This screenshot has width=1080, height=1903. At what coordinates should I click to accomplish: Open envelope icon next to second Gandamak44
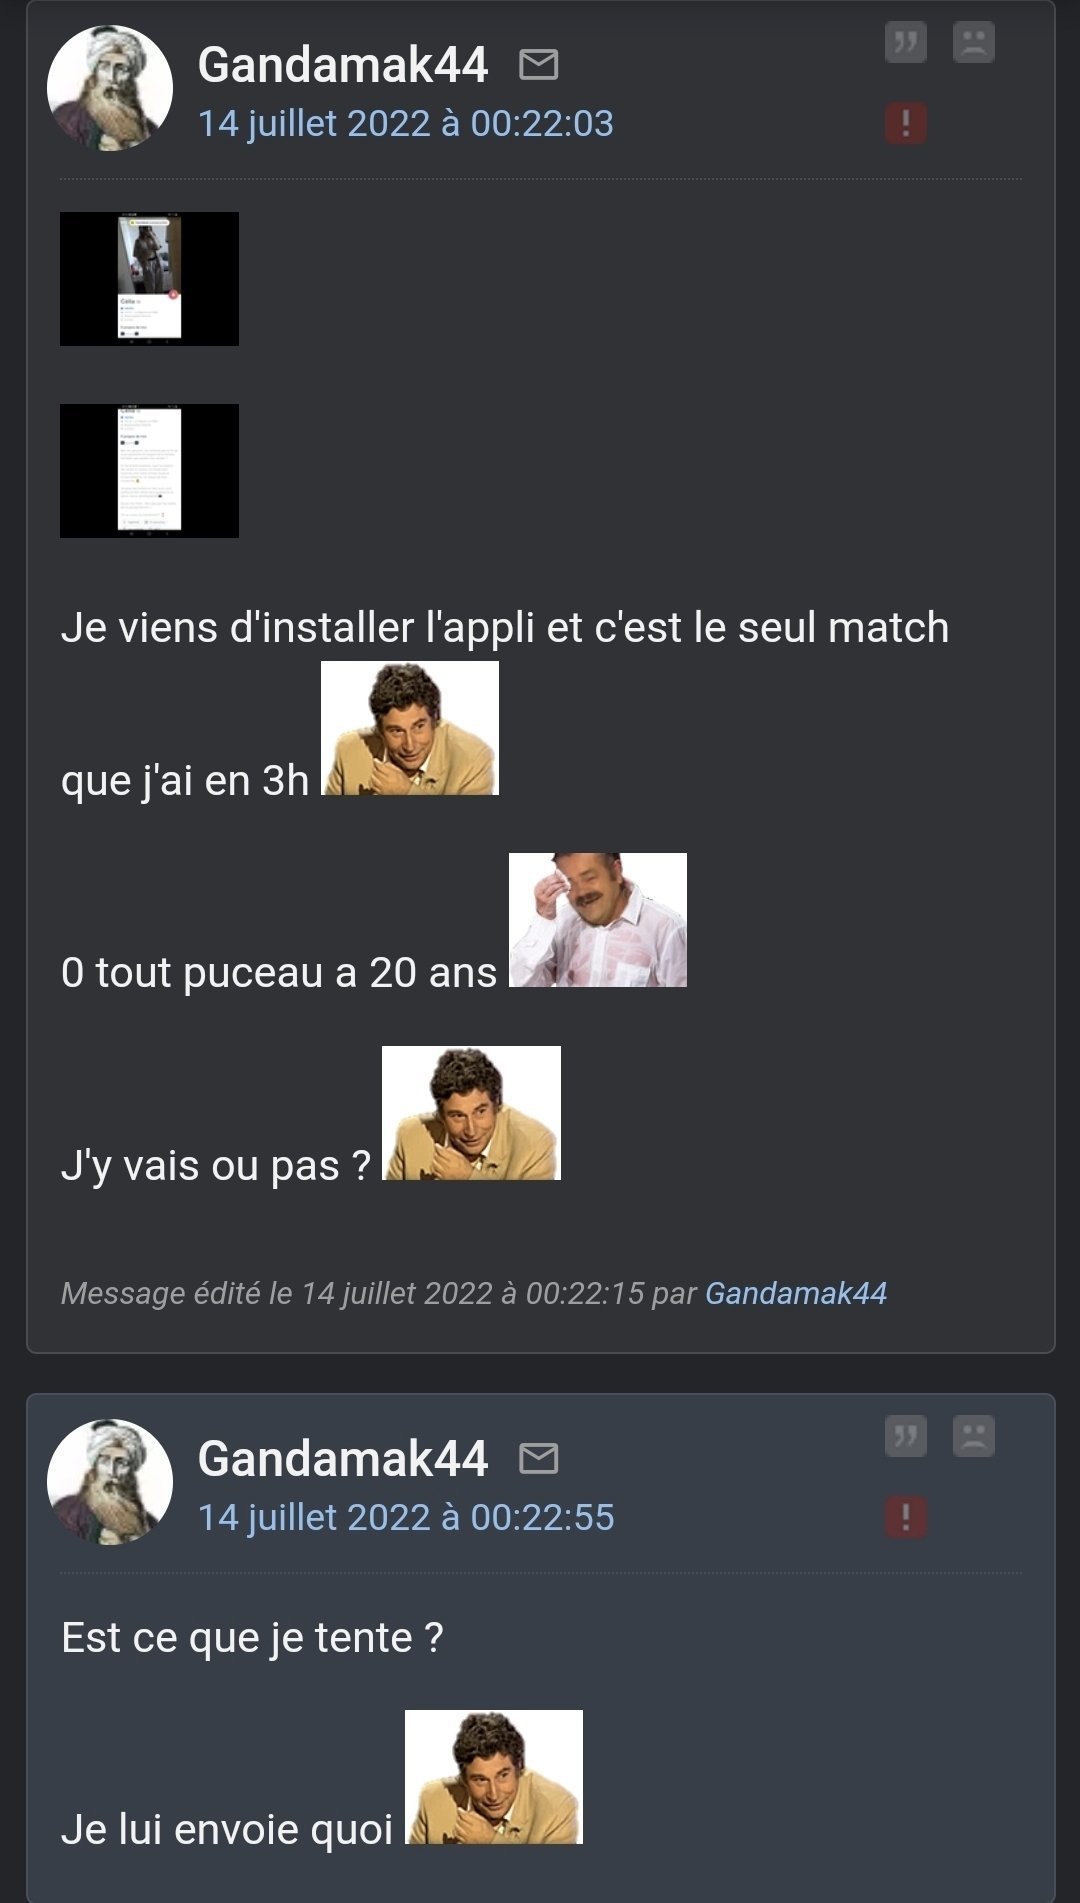click(539, 1459)
